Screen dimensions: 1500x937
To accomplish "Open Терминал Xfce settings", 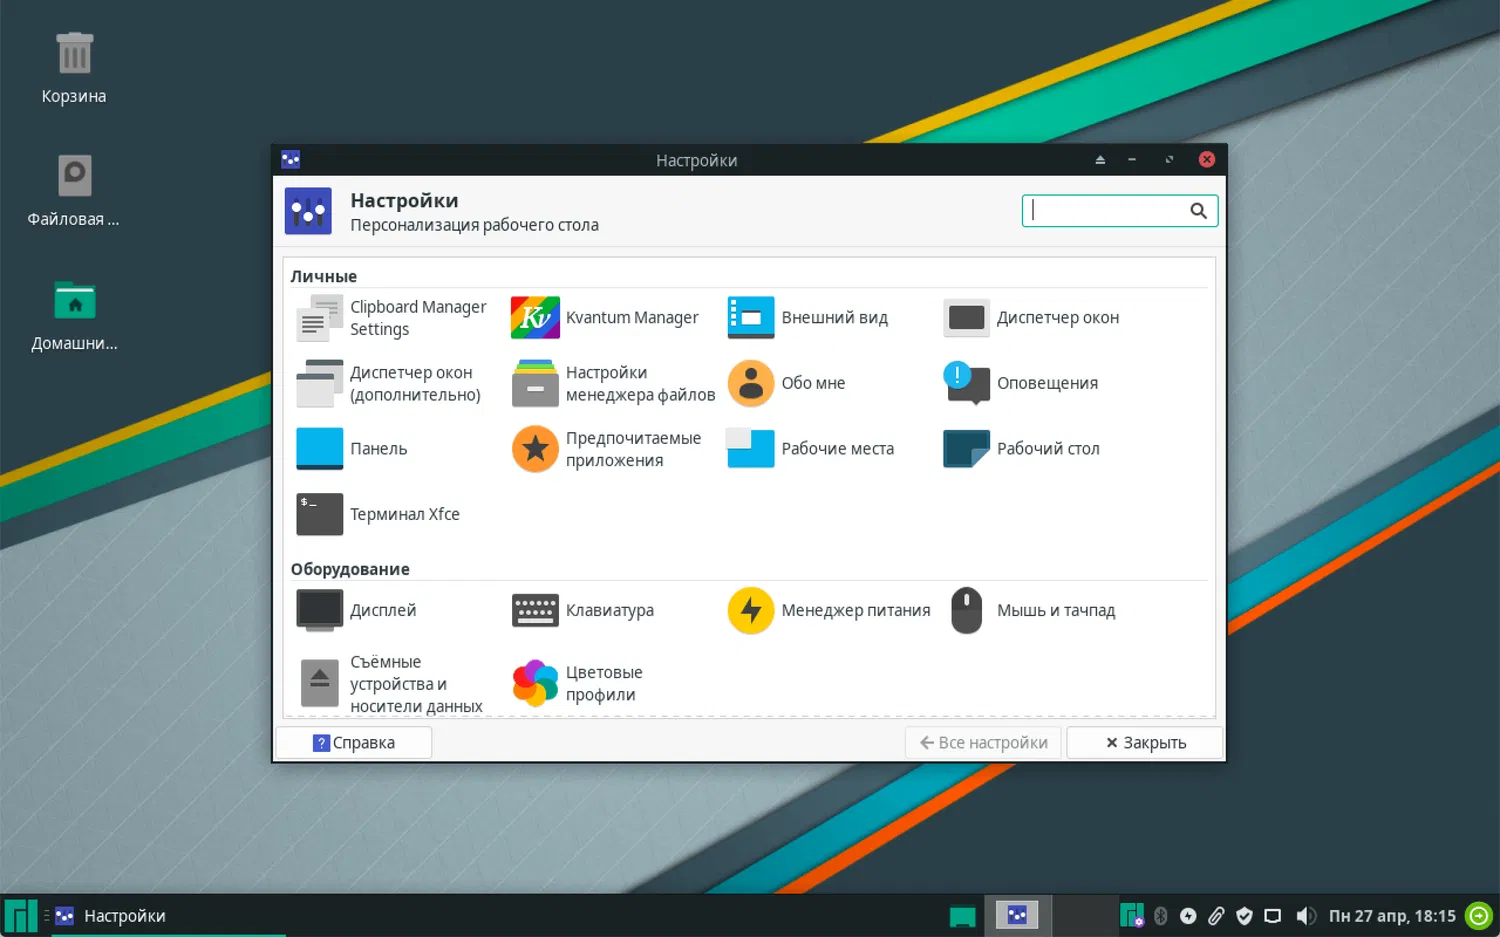I will click(x=379, y=514).
